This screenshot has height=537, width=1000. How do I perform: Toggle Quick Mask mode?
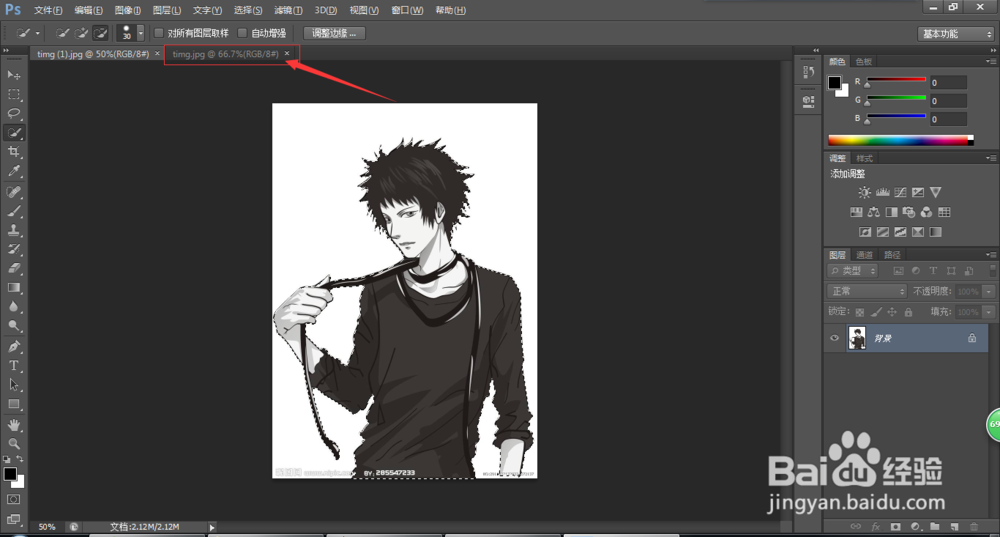[x=13, y=499]
